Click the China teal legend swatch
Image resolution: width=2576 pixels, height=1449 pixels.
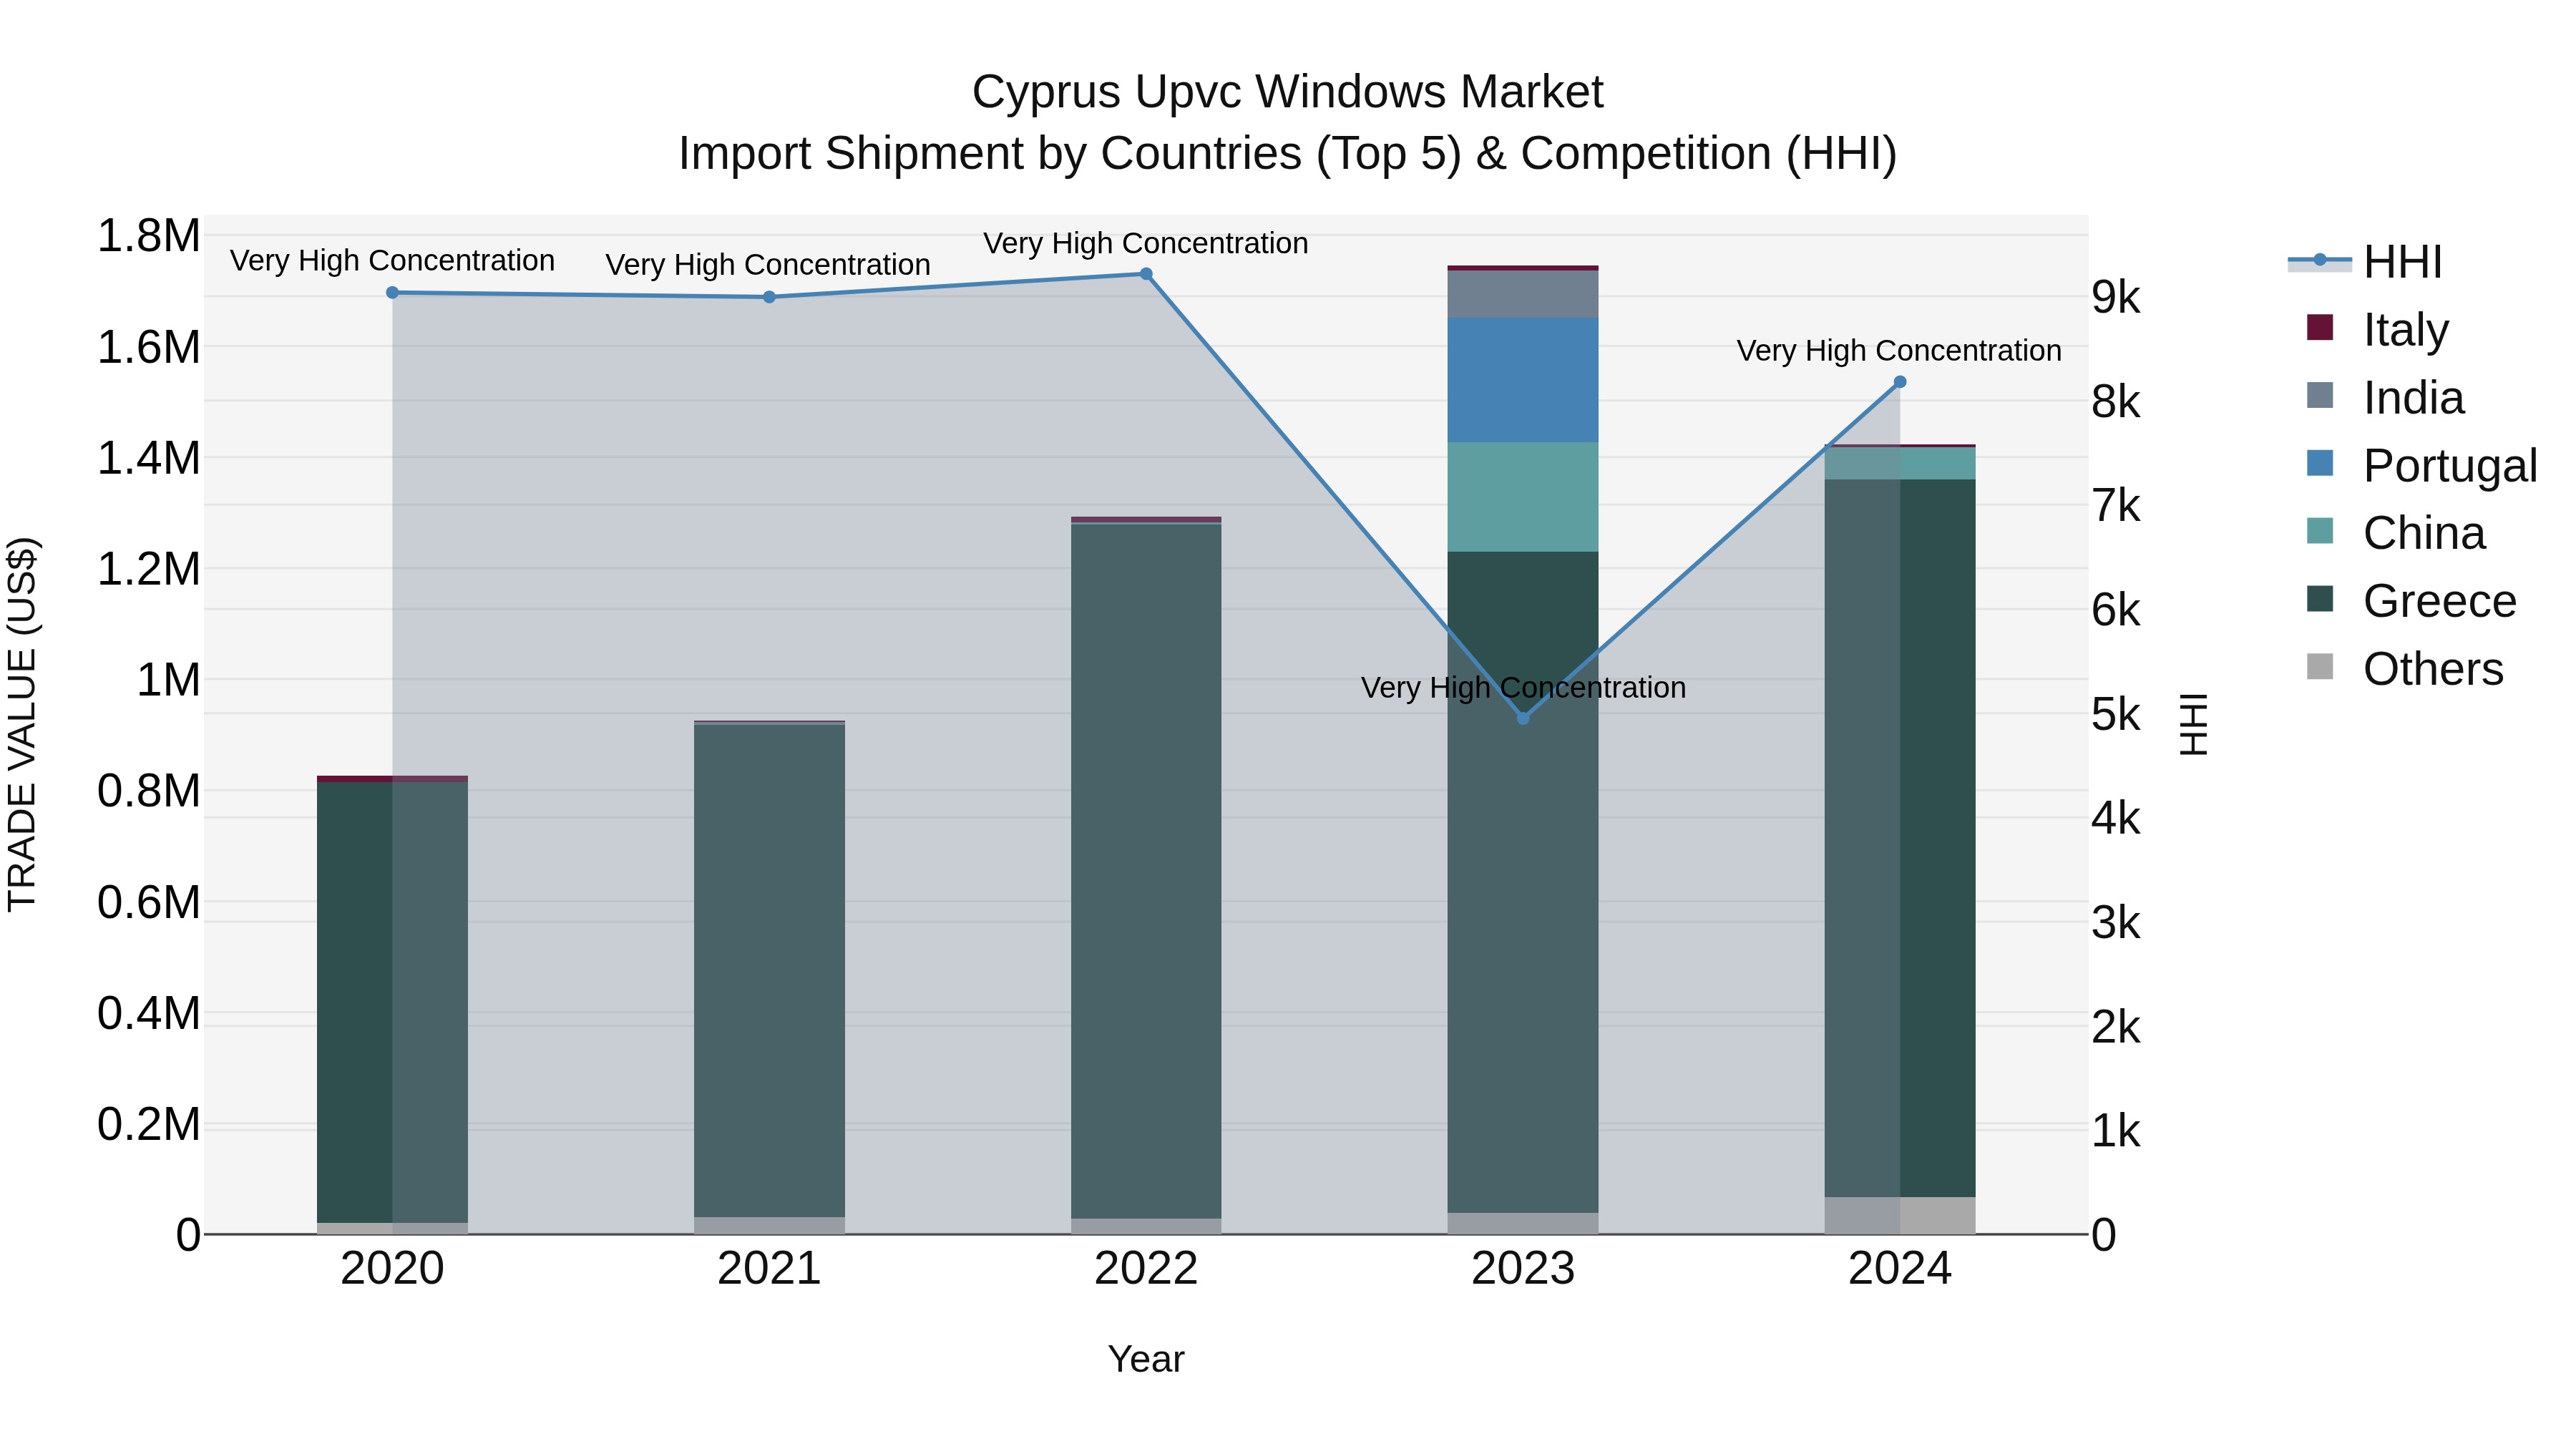[x=2319, y=531]
